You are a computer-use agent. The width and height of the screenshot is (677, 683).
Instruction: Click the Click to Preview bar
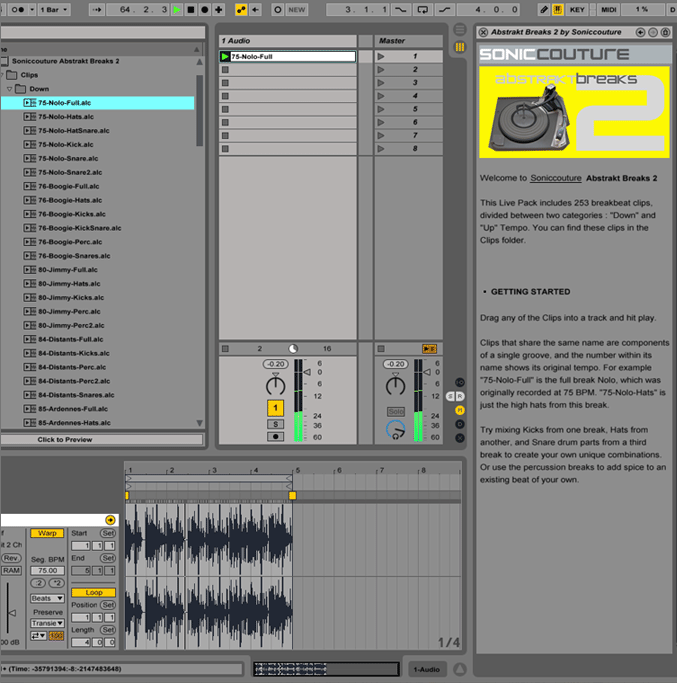coord(102,440)
